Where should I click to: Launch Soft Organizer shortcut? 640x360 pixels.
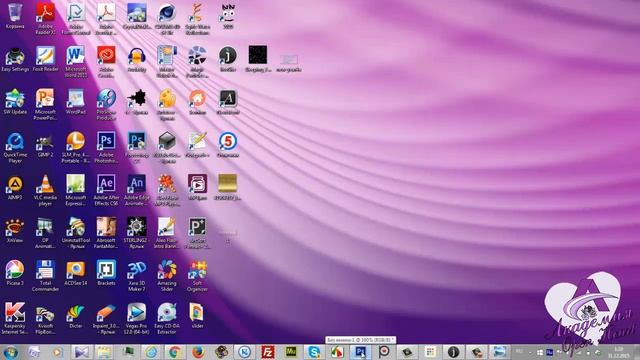pyautogui.click(x=197, y=276)
